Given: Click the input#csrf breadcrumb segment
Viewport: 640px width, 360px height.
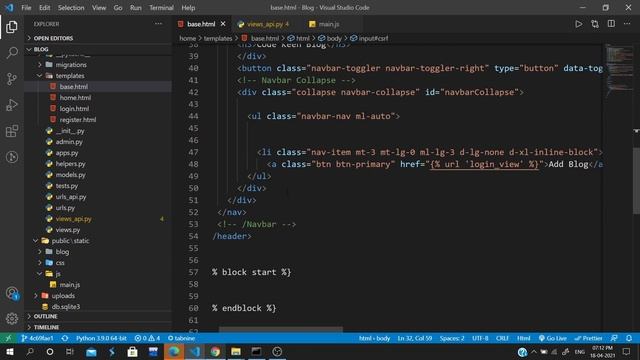Looking at the screenshot, I should click(x=373, y=38).
